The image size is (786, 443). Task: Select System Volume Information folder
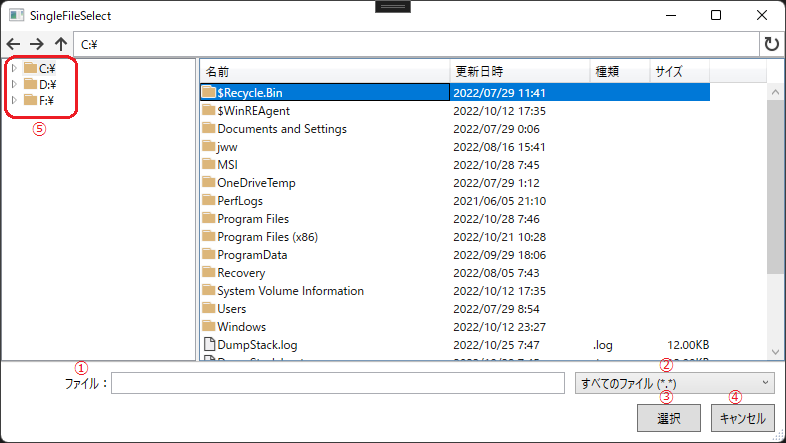click(x=290, y=291)
